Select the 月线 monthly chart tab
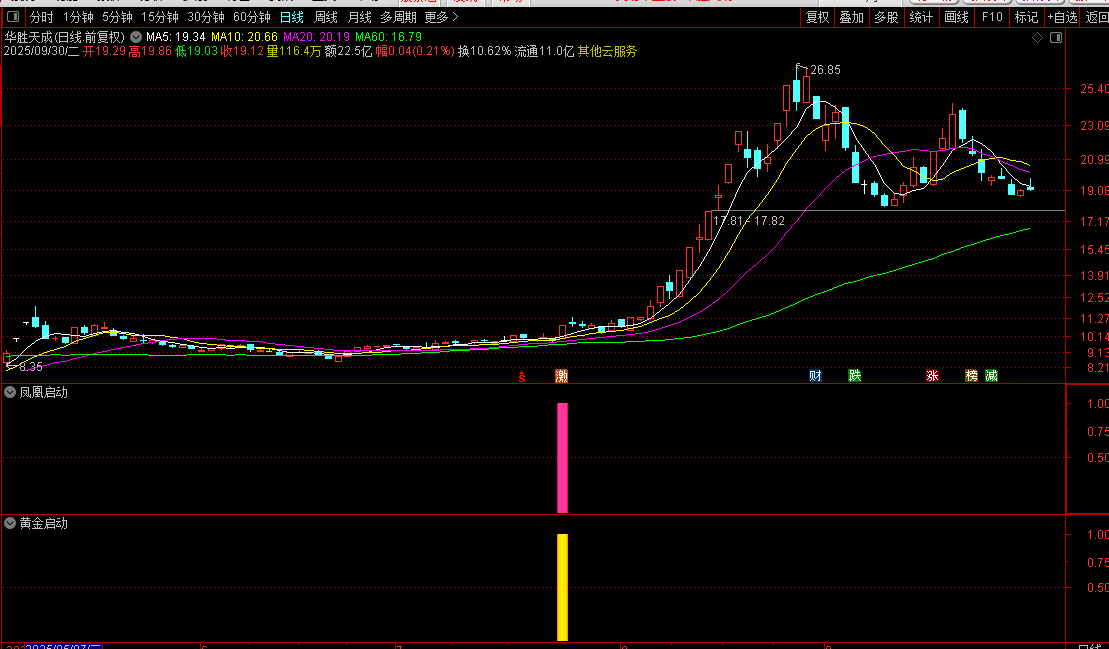This screenshot has height=649, width=1109. (x=359, y=17)
